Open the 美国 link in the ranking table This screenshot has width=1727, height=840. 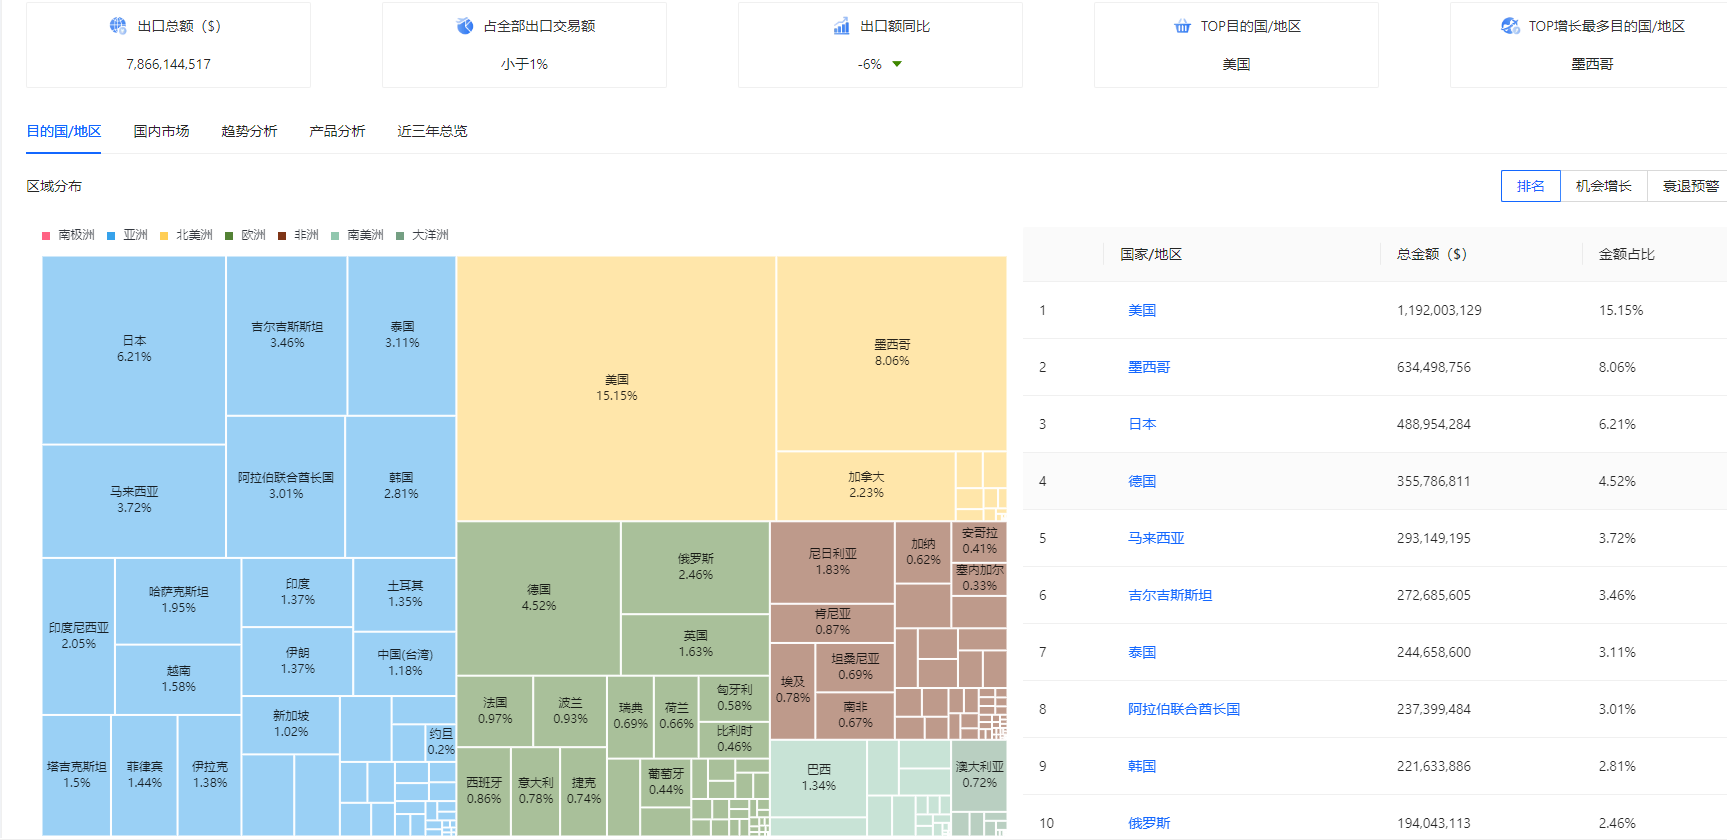coord(1142,310)
